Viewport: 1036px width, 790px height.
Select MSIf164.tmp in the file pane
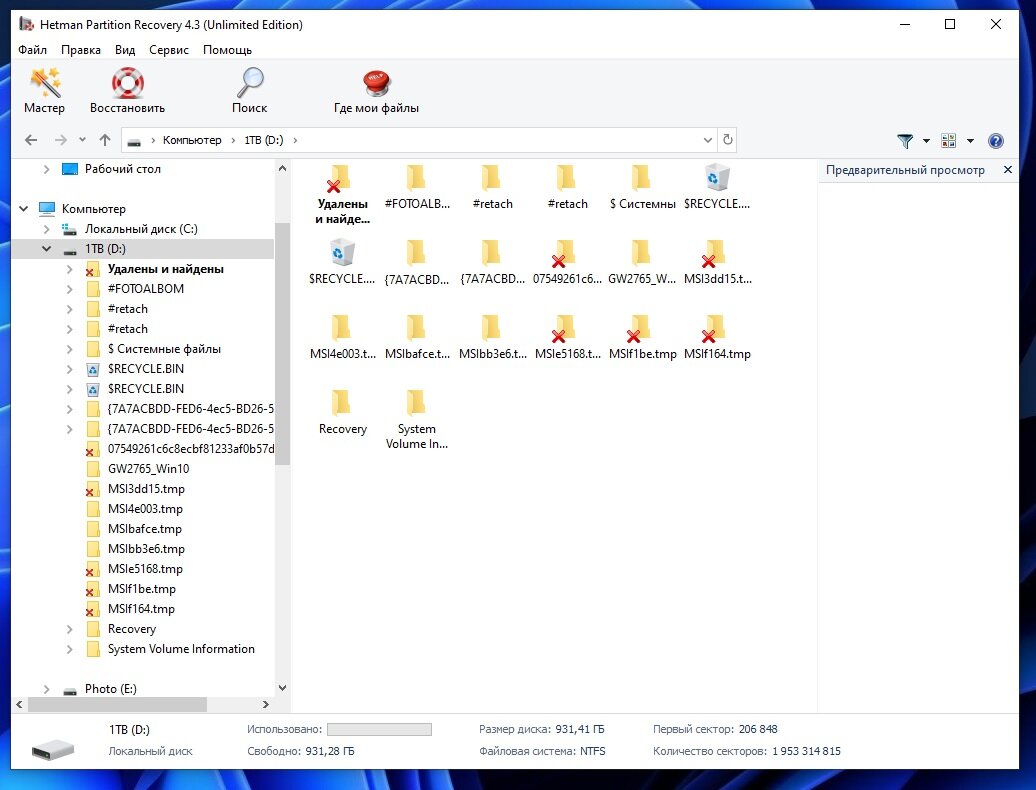718,337
